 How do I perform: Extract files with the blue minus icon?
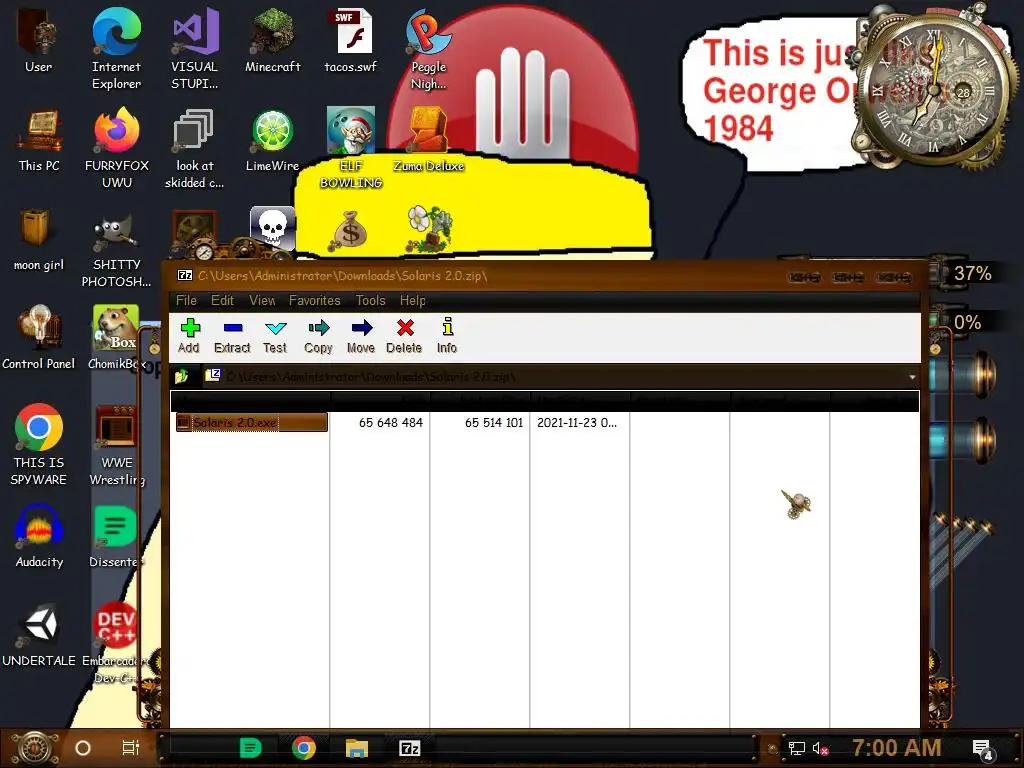click(x=232, y=336)
